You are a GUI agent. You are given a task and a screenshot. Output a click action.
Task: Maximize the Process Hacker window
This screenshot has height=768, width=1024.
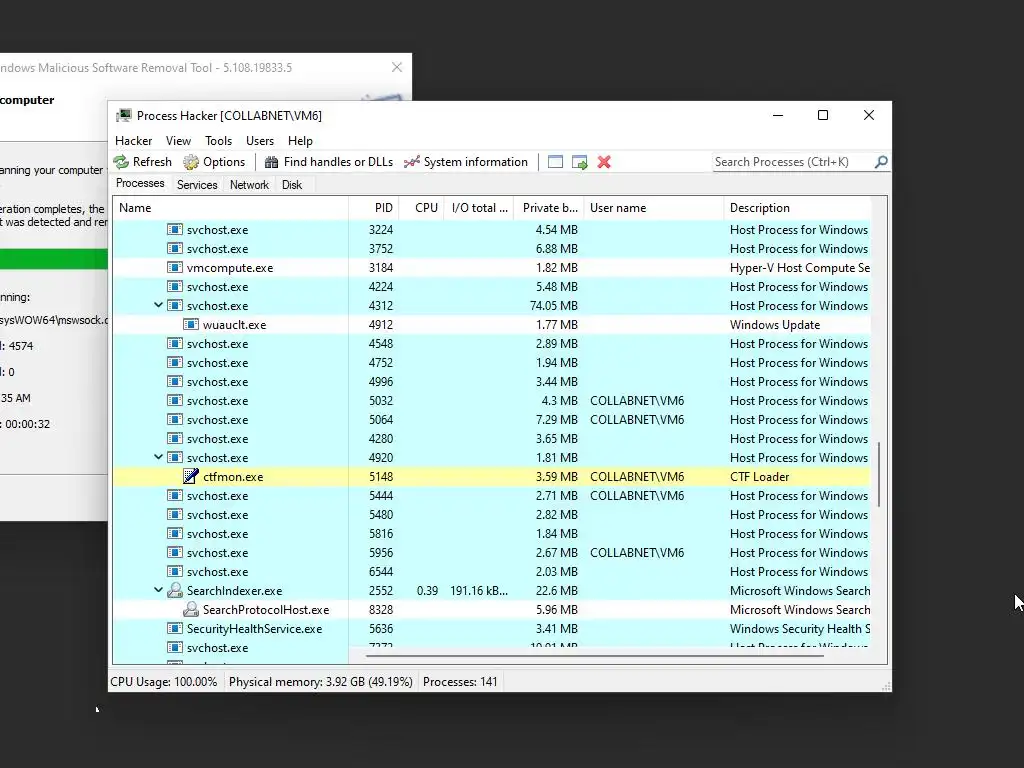pos(823,115)
